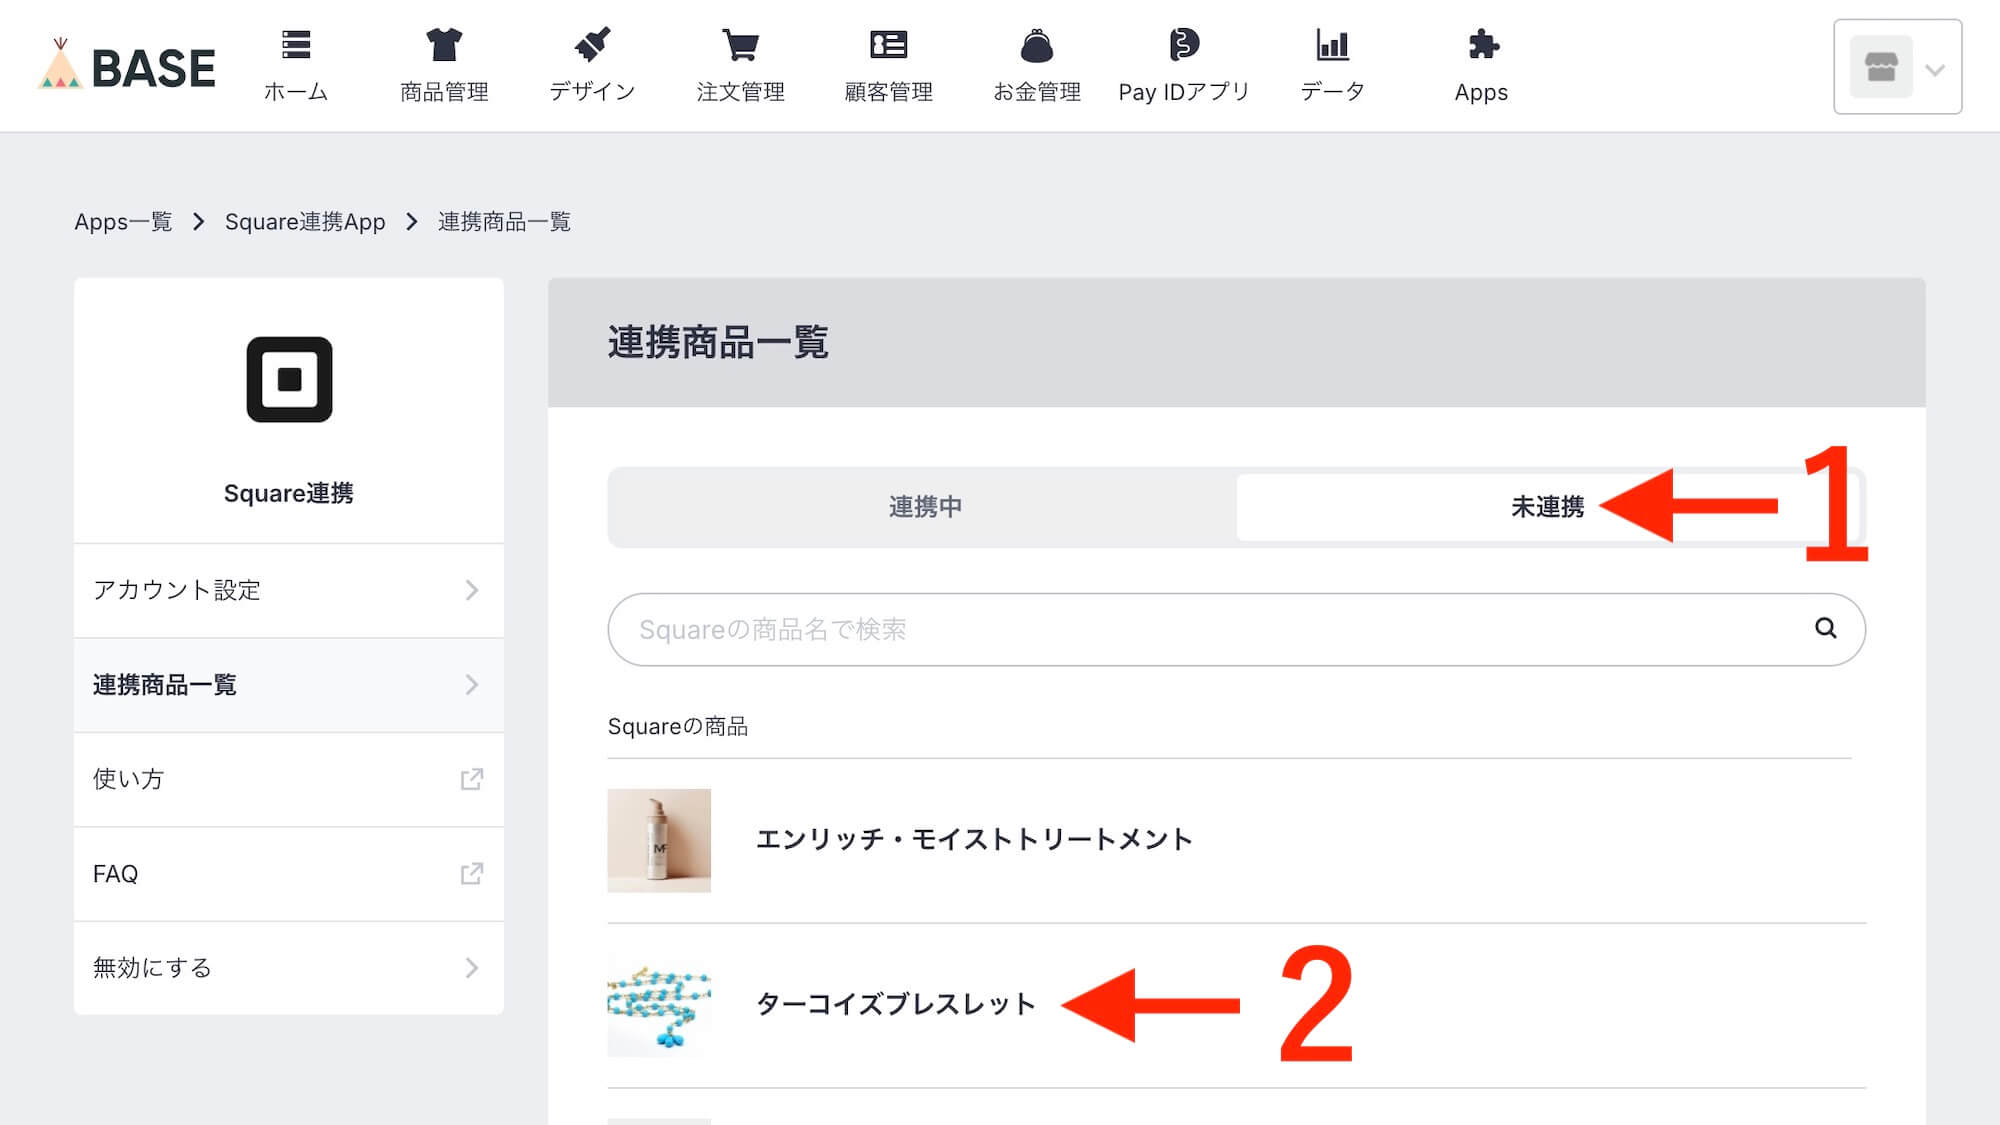Switch to the 連携中 tab
The width and height of the screenshot is (2000, 1125).
pos(924,507)
